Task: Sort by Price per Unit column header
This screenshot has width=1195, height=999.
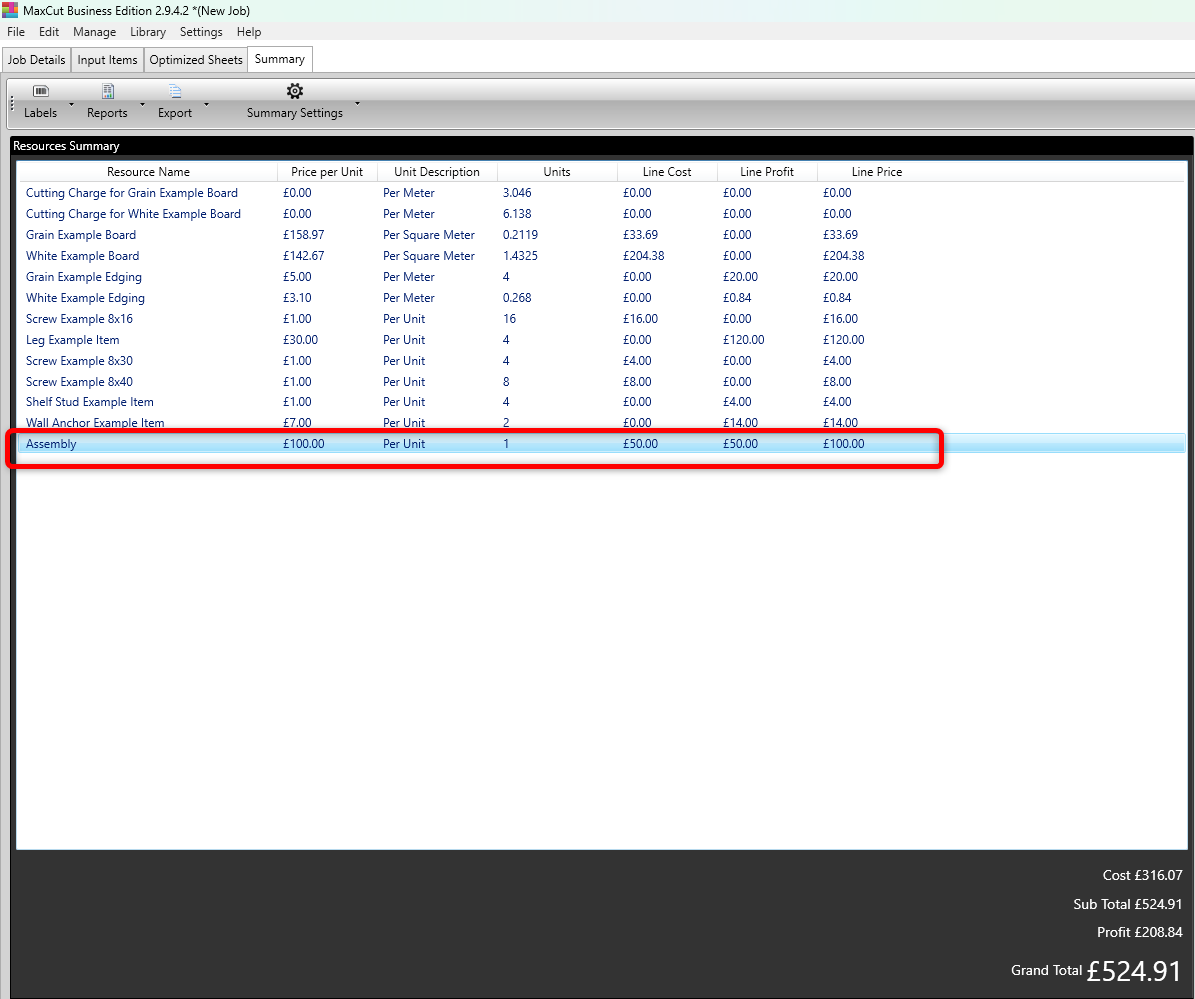Action: pyautogui.click(x=327, y=171)
